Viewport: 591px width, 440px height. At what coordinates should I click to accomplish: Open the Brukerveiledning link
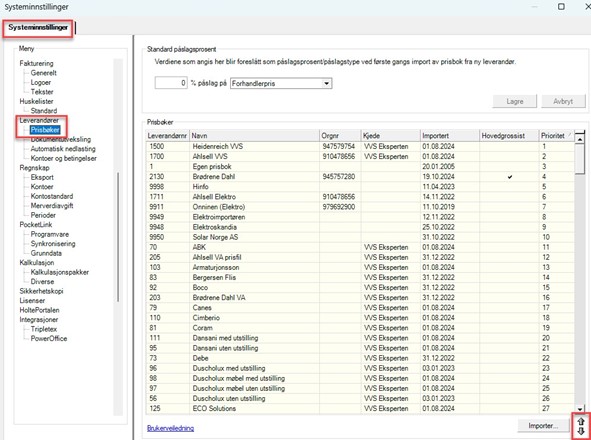[170, 428]
